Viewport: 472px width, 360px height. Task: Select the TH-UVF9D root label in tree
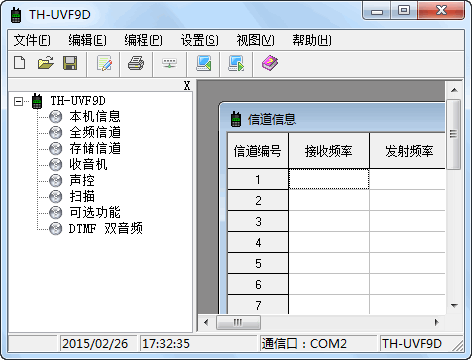(78, 101)
